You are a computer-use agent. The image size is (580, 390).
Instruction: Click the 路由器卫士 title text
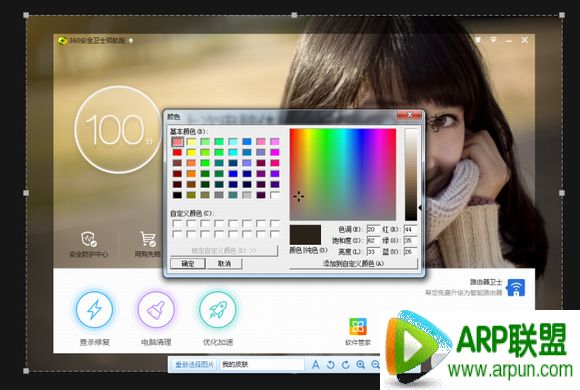click(486, 282)
